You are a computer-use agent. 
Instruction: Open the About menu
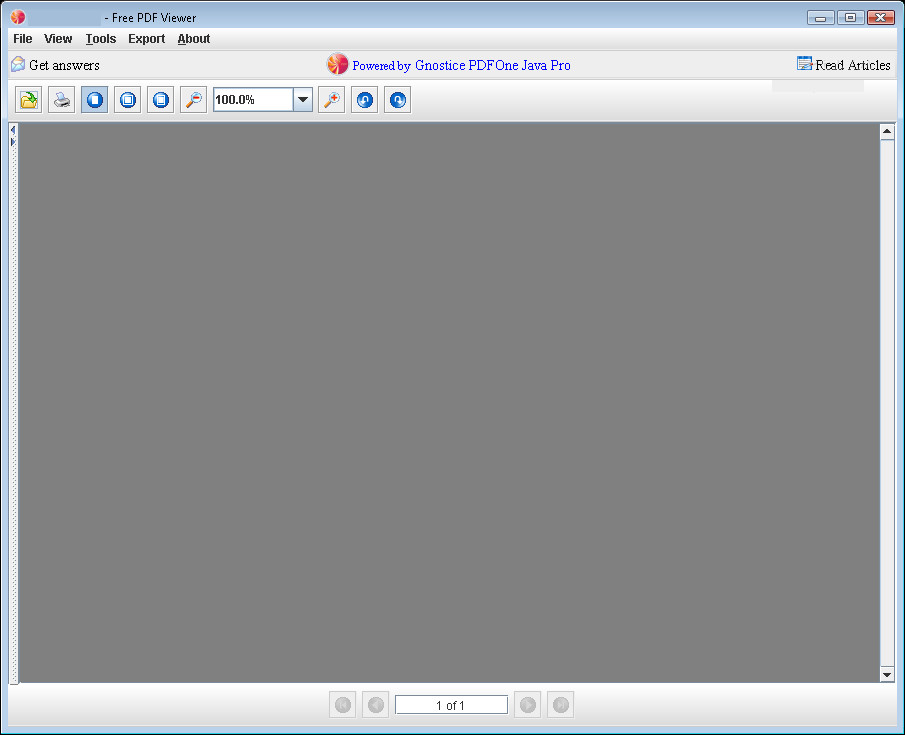193,39
